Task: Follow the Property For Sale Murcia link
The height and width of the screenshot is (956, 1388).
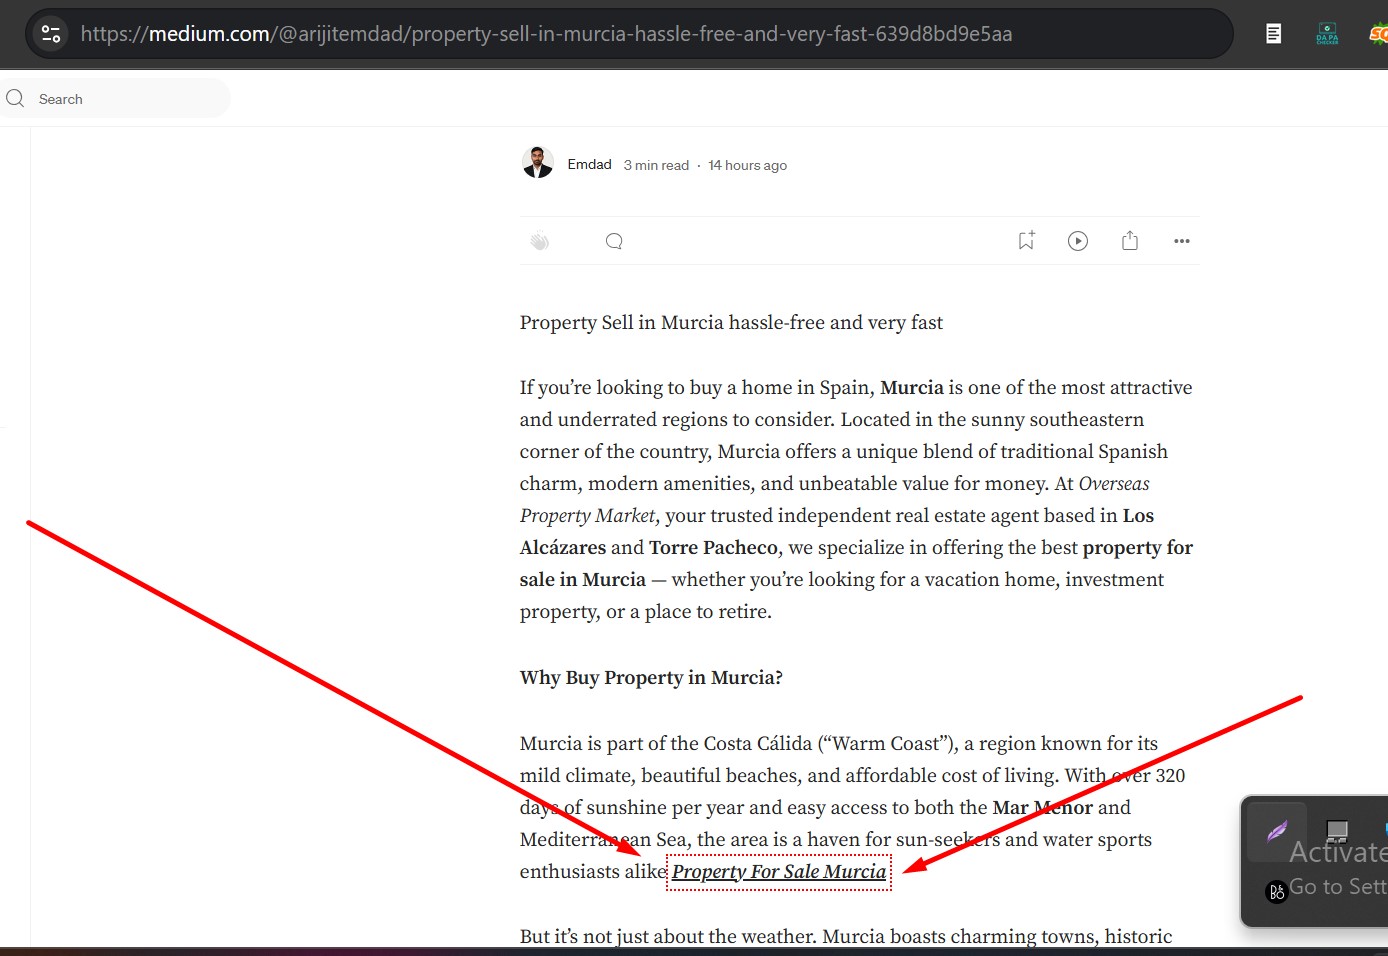Action: (x=778, y=872)
